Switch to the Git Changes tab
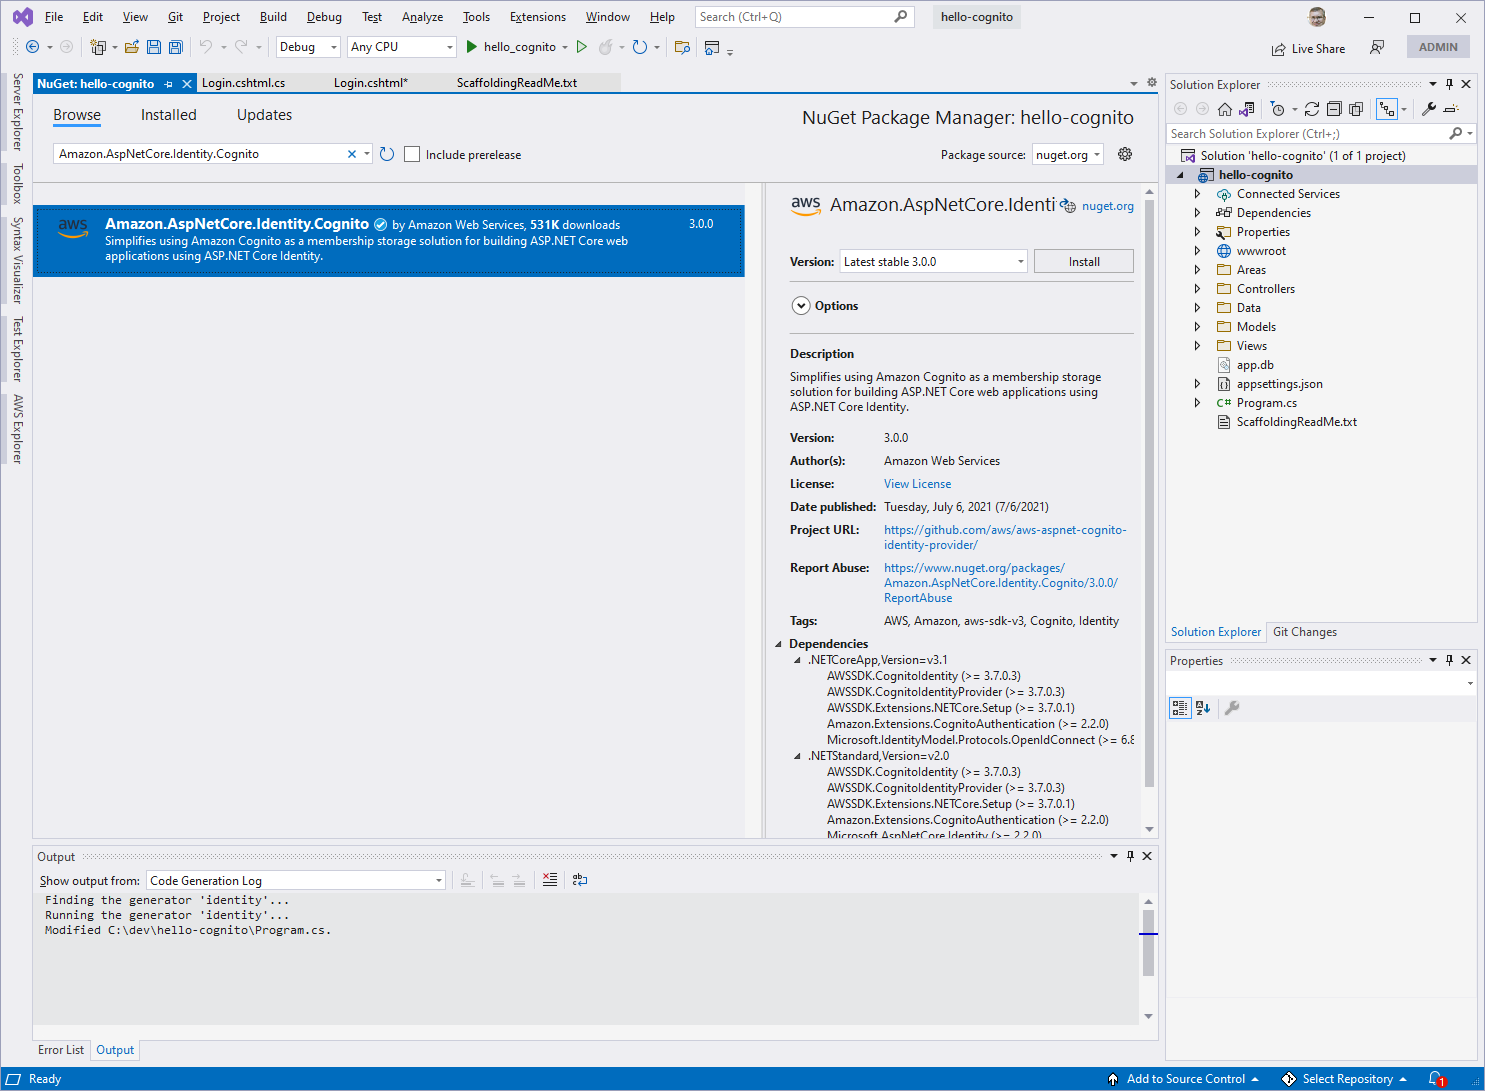This screenshot has height=1091, width=1485. pos(1304,632)
